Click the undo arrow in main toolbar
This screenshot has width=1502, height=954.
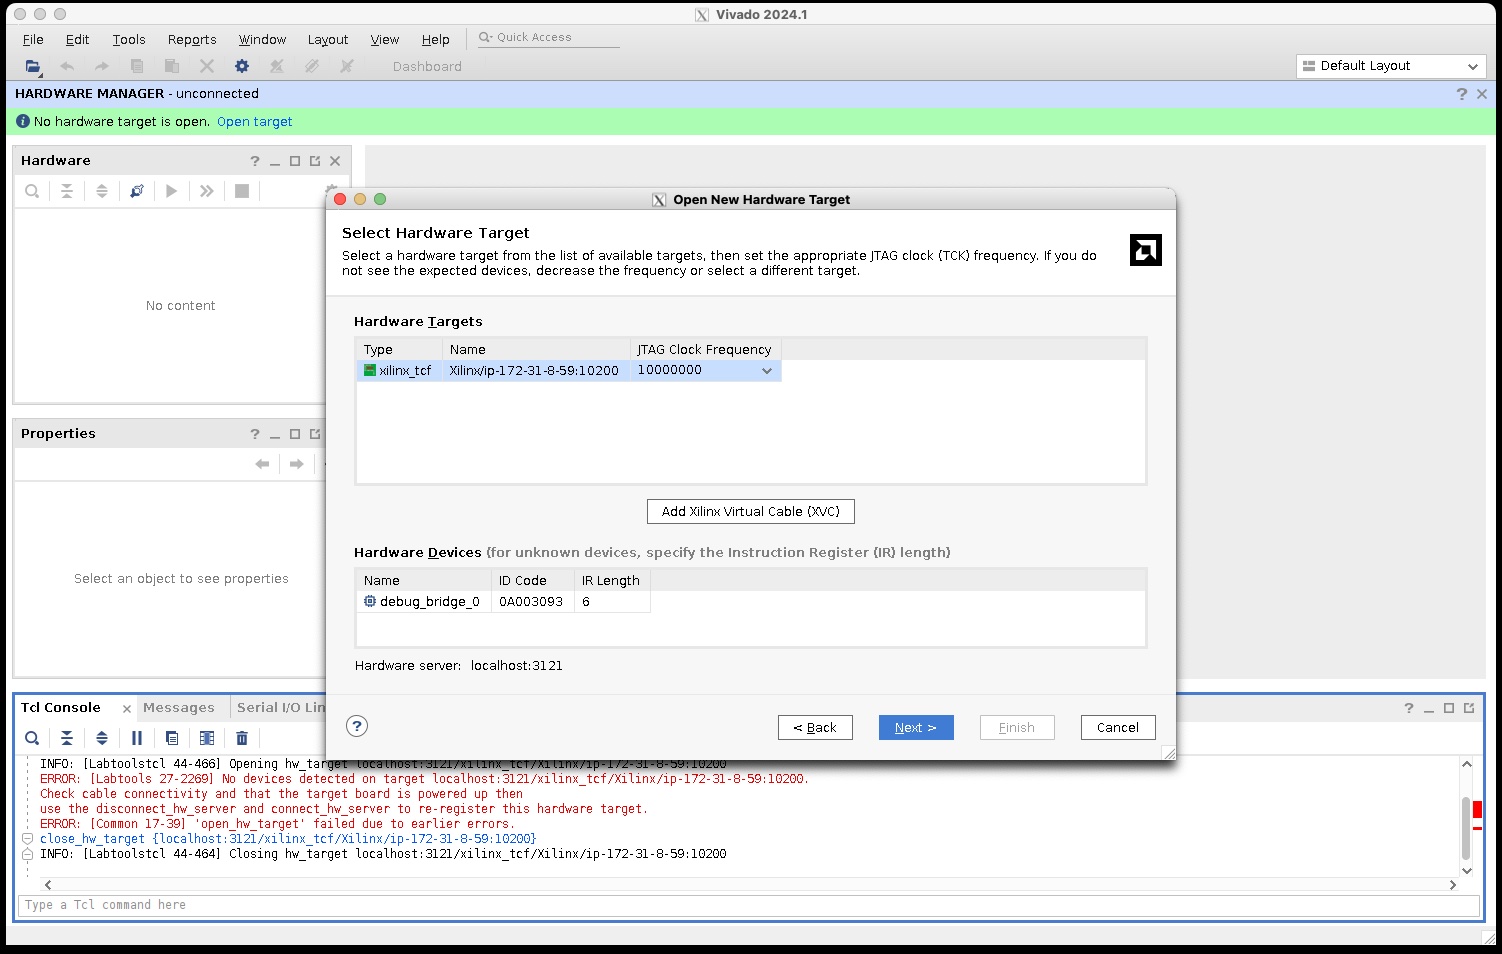[67, 66]
